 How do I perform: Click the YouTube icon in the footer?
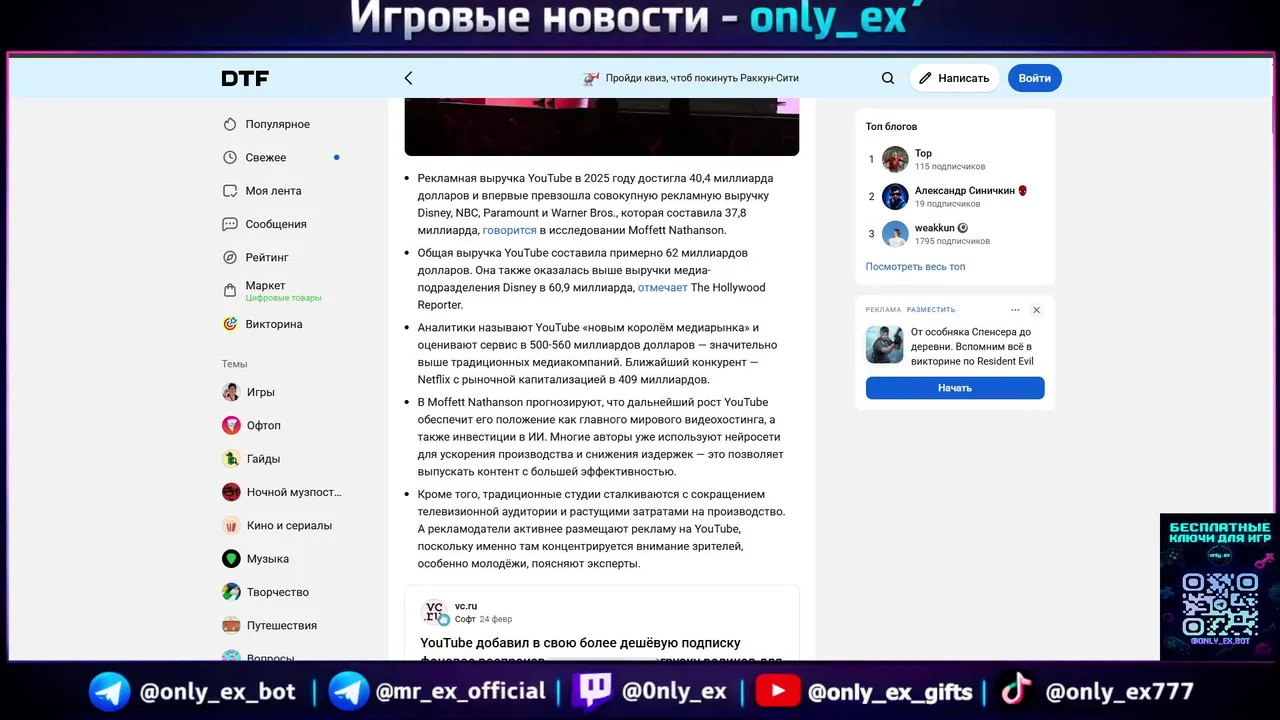pos(777,691)
